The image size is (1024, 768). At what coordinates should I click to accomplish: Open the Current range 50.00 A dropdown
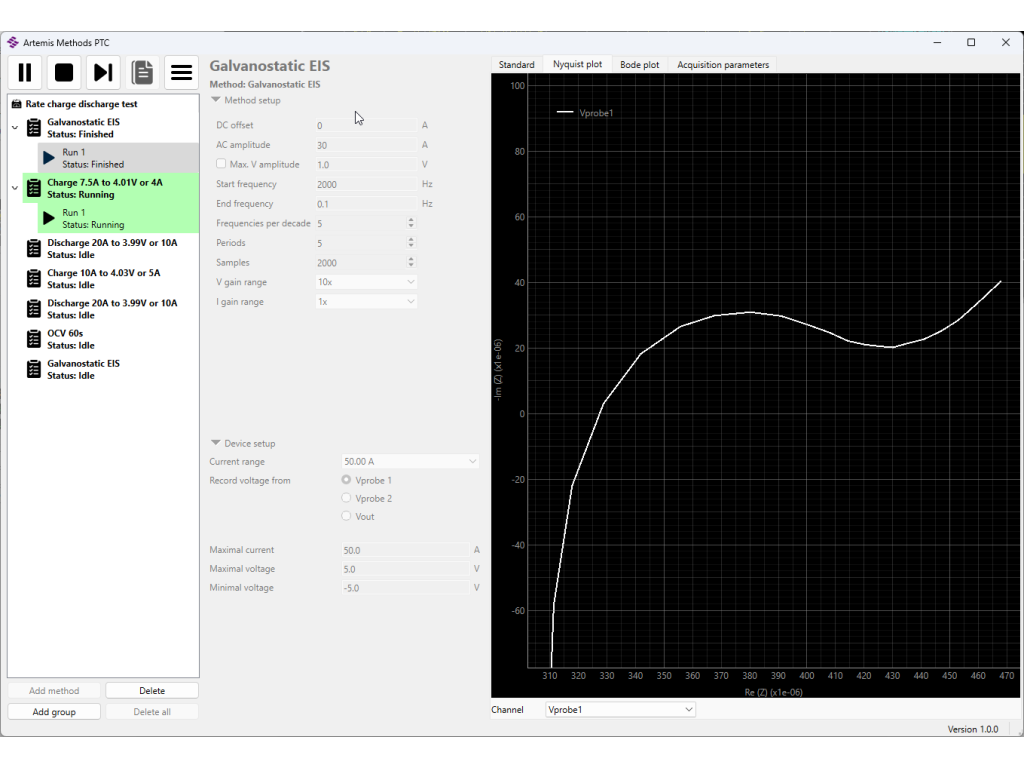[410, 462]
